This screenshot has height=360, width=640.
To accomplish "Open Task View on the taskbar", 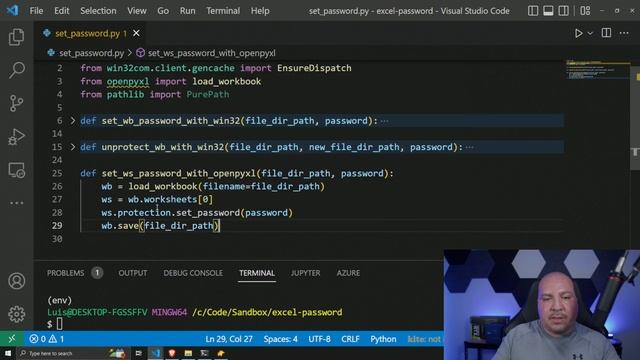I will point(138,353).
